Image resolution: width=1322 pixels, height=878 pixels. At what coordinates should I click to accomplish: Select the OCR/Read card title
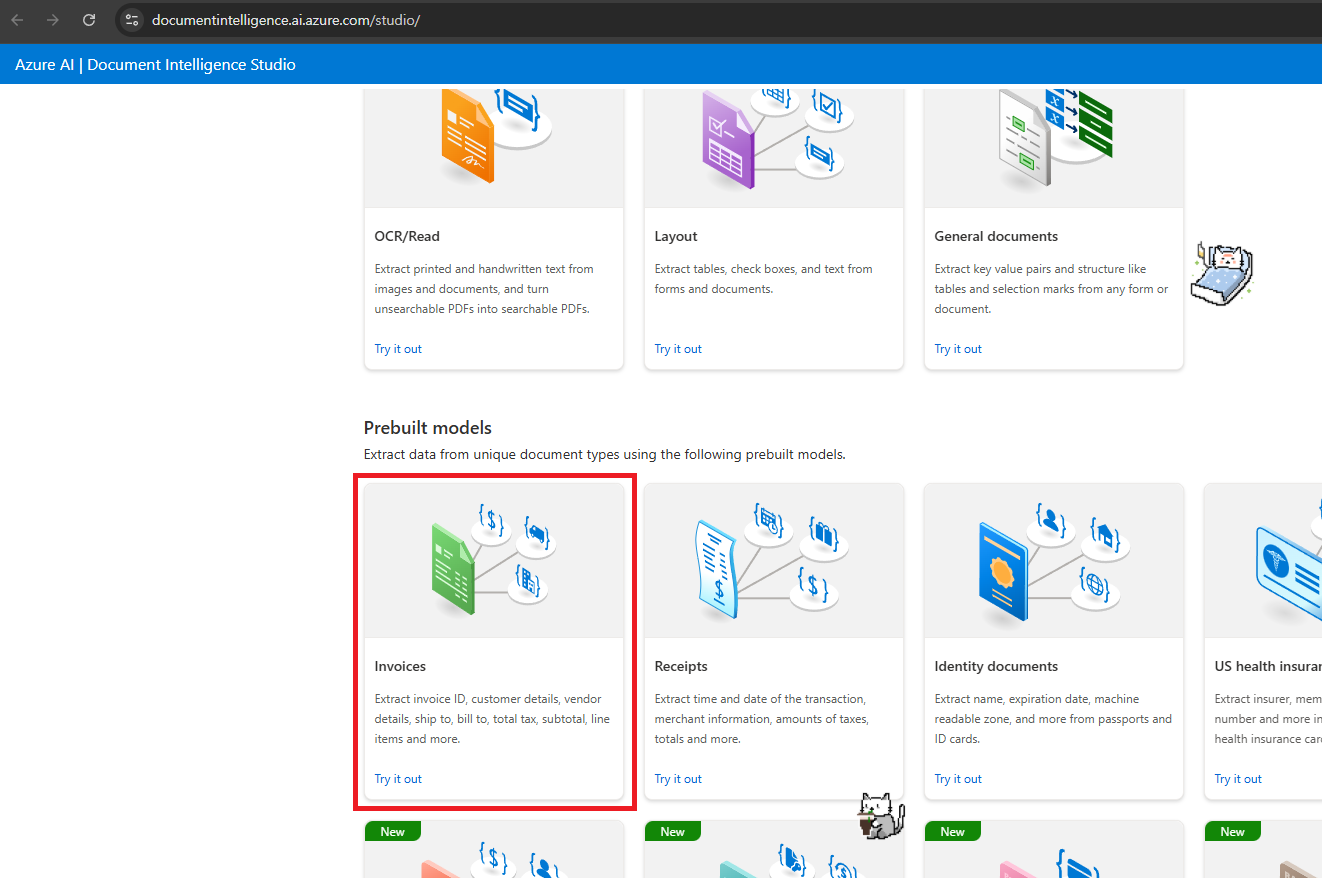(x=407, y=237)
